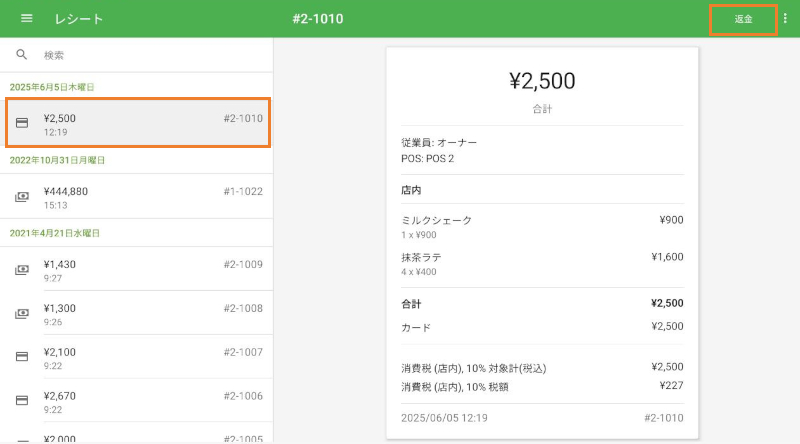
Task: Click POS: POS 2 line
Action: (x=428, y=159)
